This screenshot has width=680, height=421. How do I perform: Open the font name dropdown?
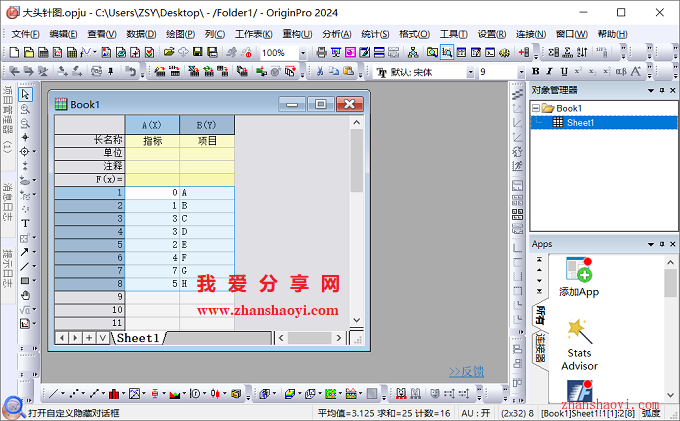click(x=471, y=72)
